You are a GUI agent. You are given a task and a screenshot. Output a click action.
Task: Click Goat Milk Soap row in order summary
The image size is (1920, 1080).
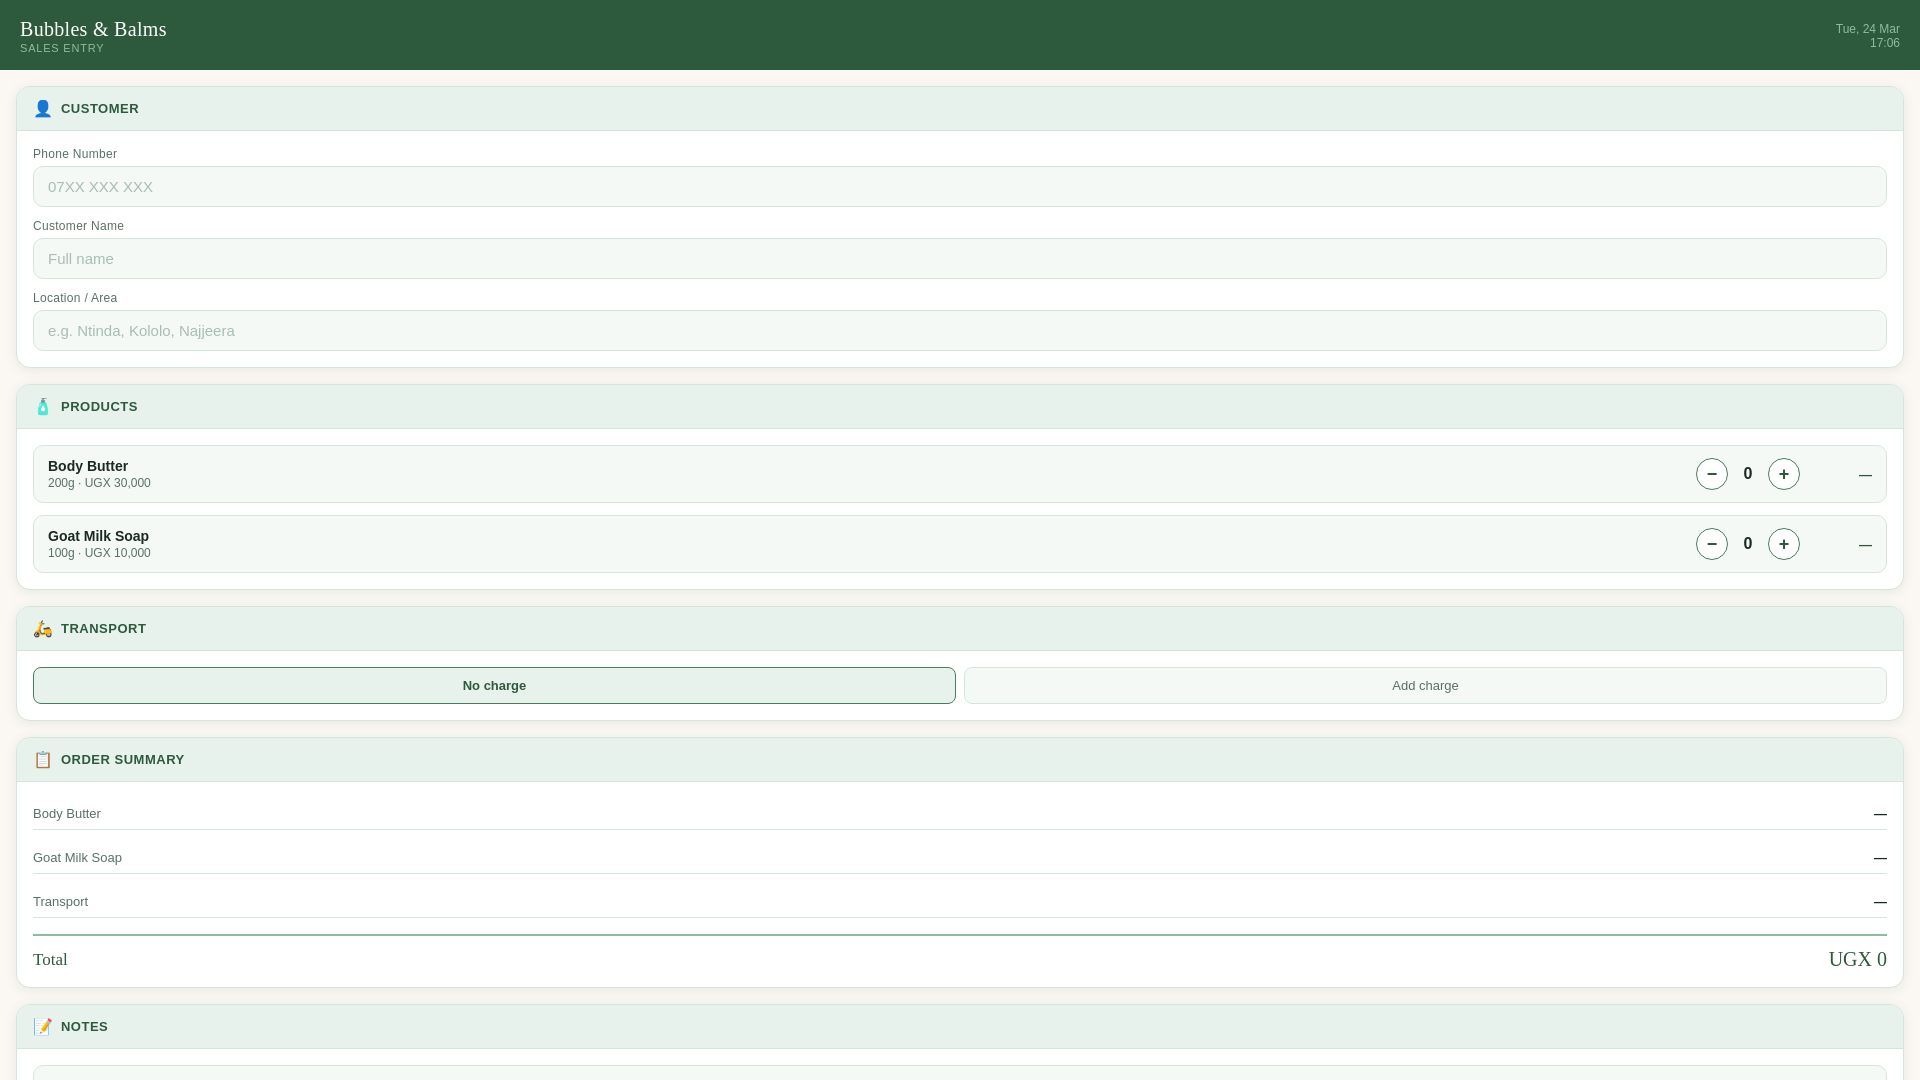[x=960, y=858]
